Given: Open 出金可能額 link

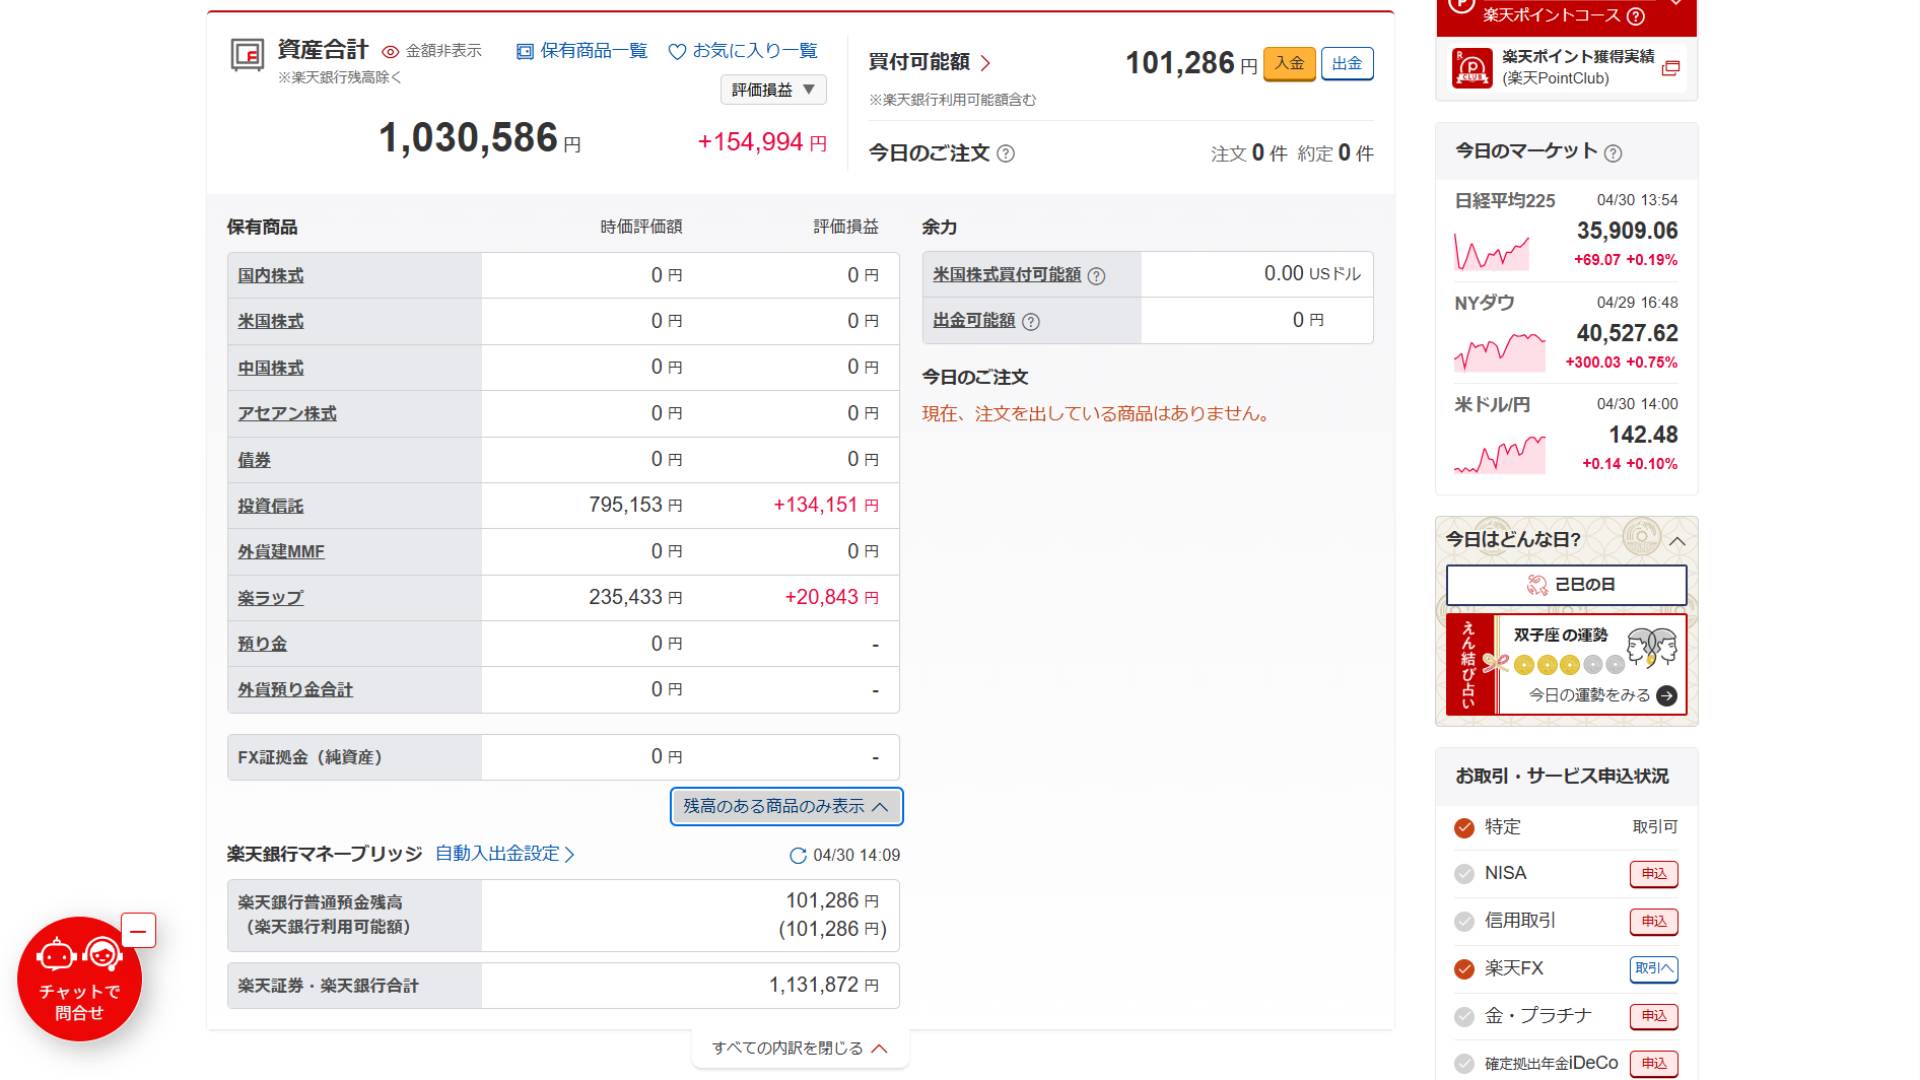Looking at the screenshot, I should tap(974, 321).
